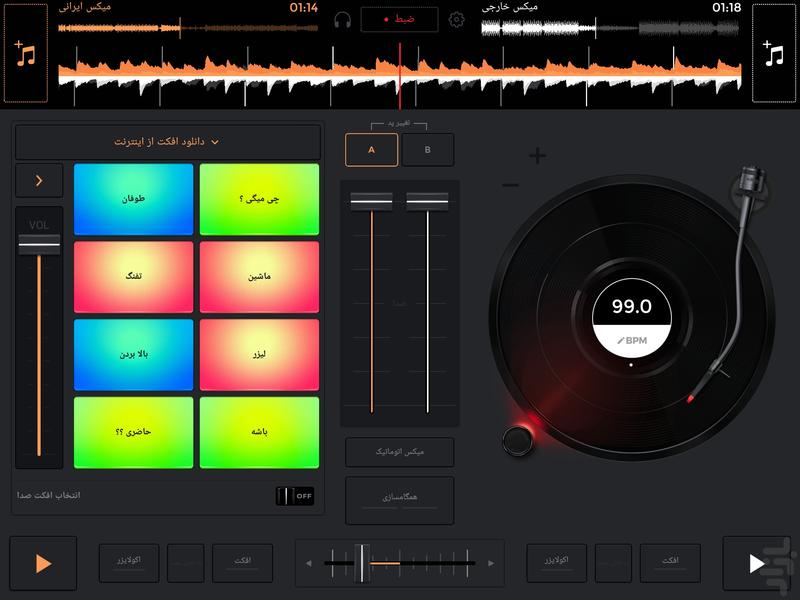
Task: Open settings with the gear icon
Action: click(x=457, y=20)
